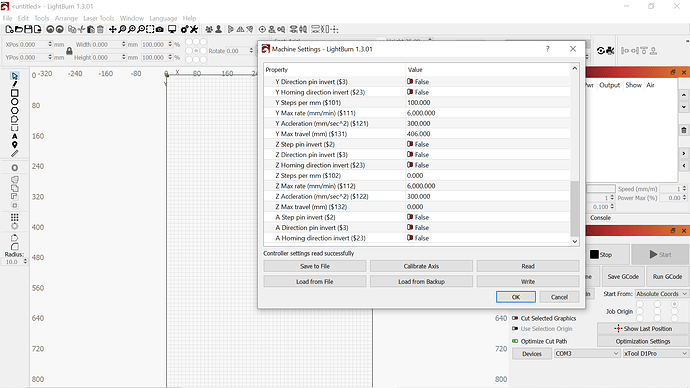Open Settings gear icon in toolbar

[184, 29]
